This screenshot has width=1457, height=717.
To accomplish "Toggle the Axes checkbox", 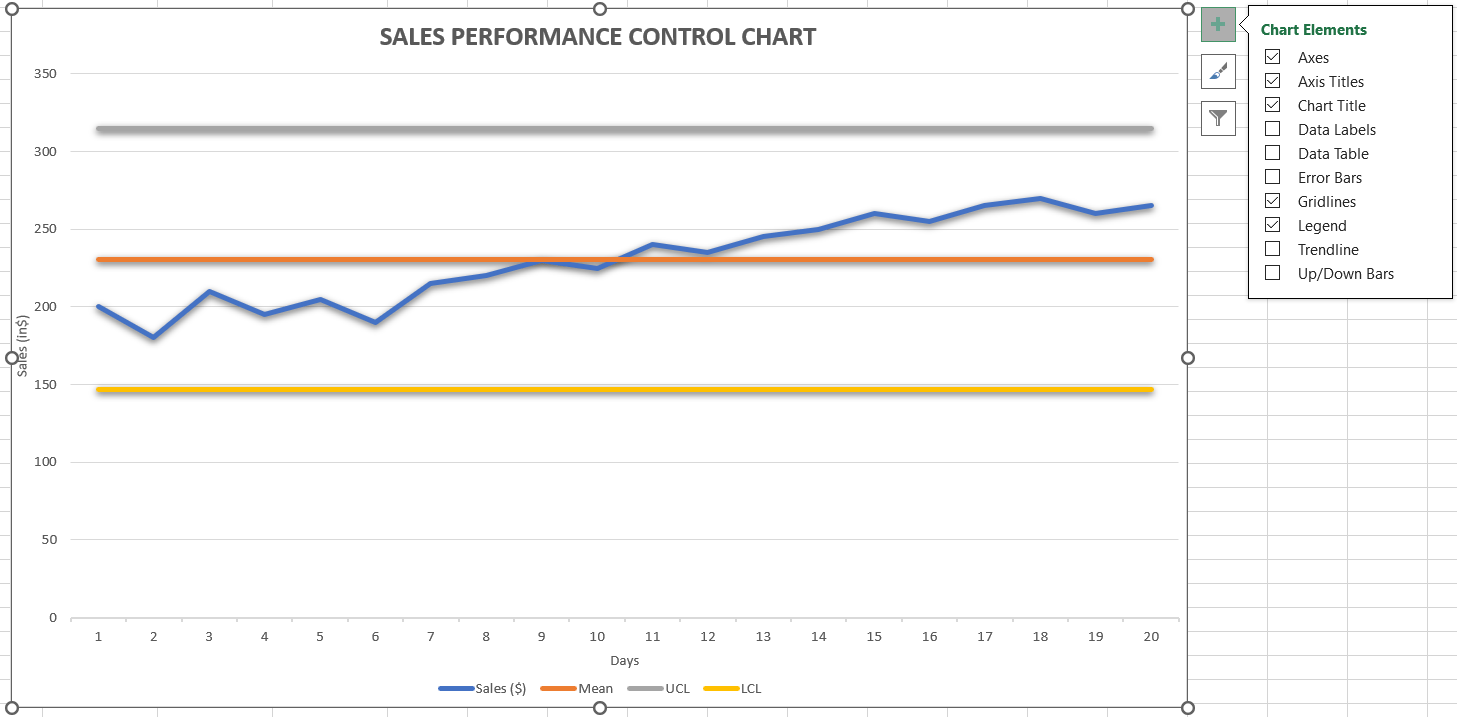I will click(1273, 57).
